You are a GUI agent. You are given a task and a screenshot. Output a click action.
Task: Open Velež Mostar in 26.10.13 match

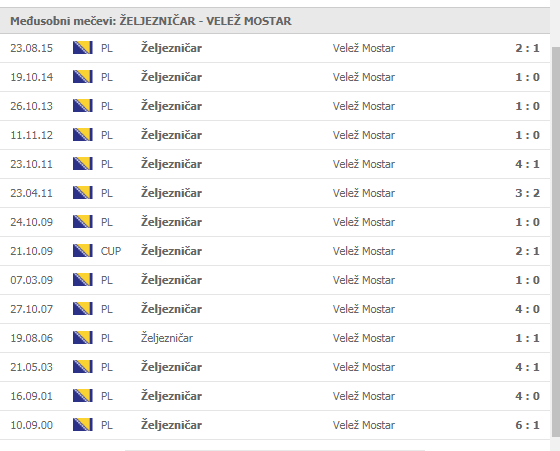point(364,106)
